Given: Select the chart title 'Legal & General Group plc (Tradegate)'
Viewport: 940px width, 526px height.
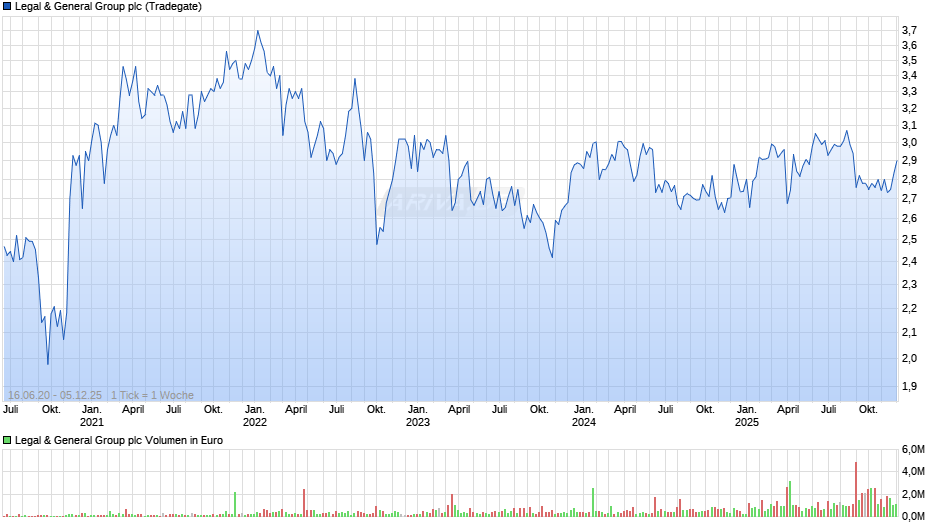Looking at the screenshot, I should tap(108, 7).
